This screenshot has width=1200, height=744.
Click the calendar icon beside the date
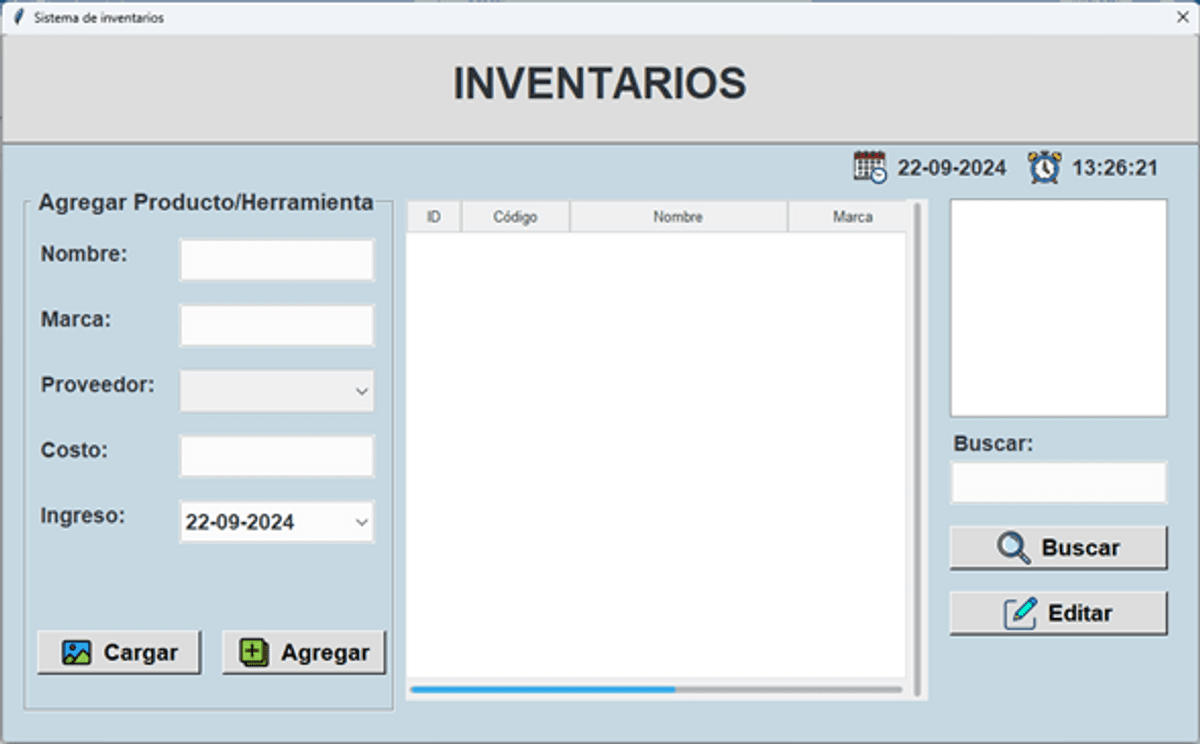click(869, 167)
